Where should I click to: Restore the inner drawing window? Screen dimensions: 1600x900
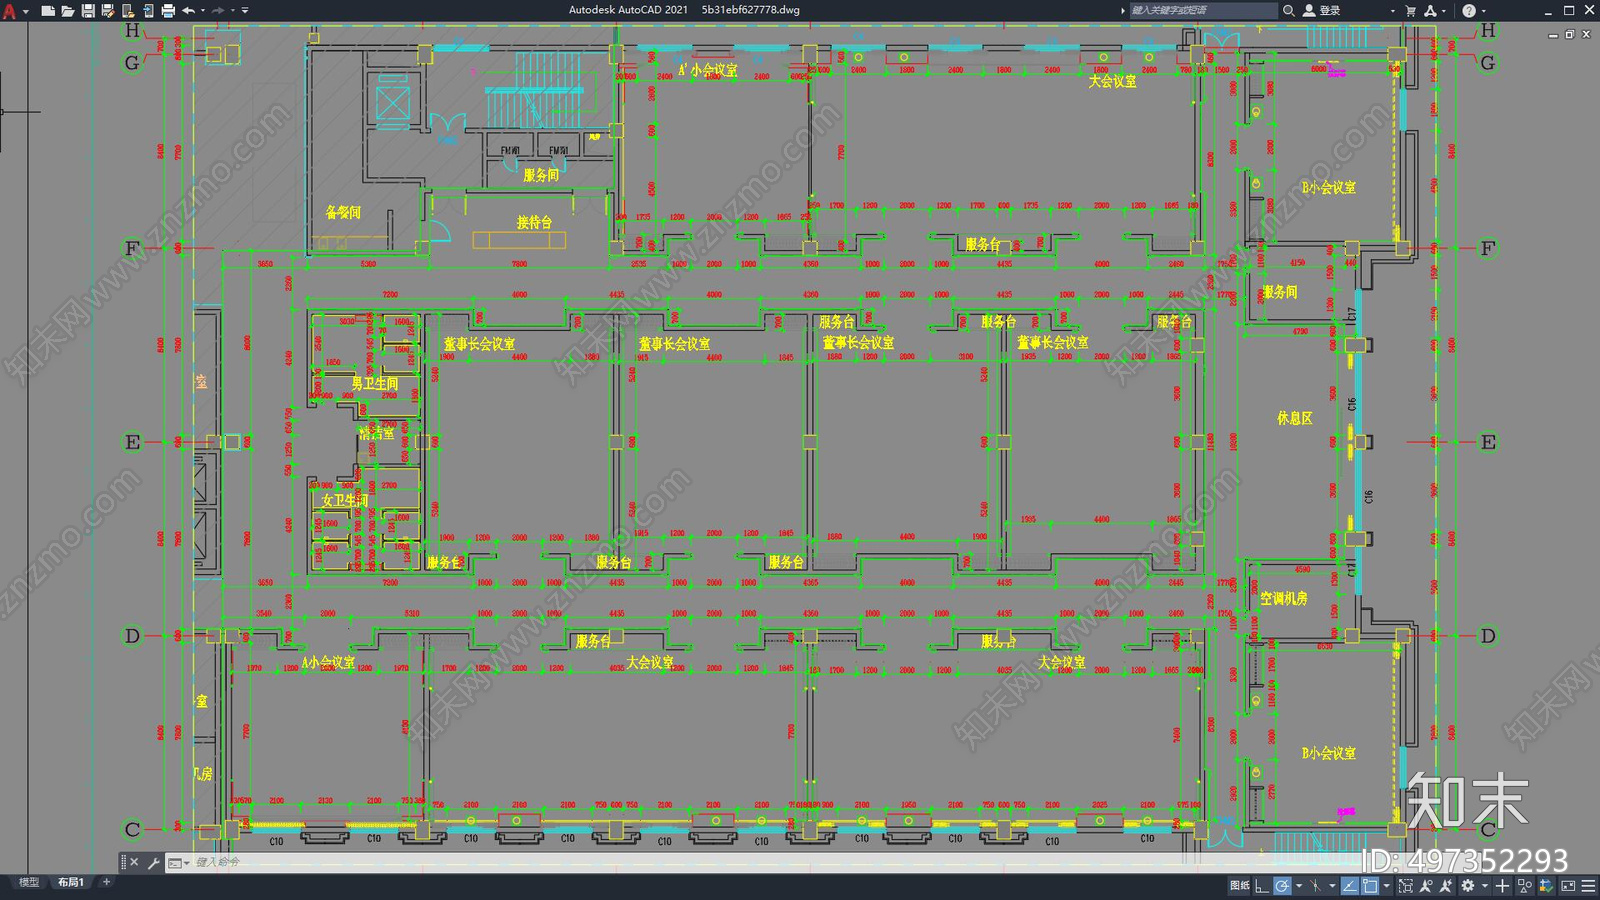(x=1570, y=35)
